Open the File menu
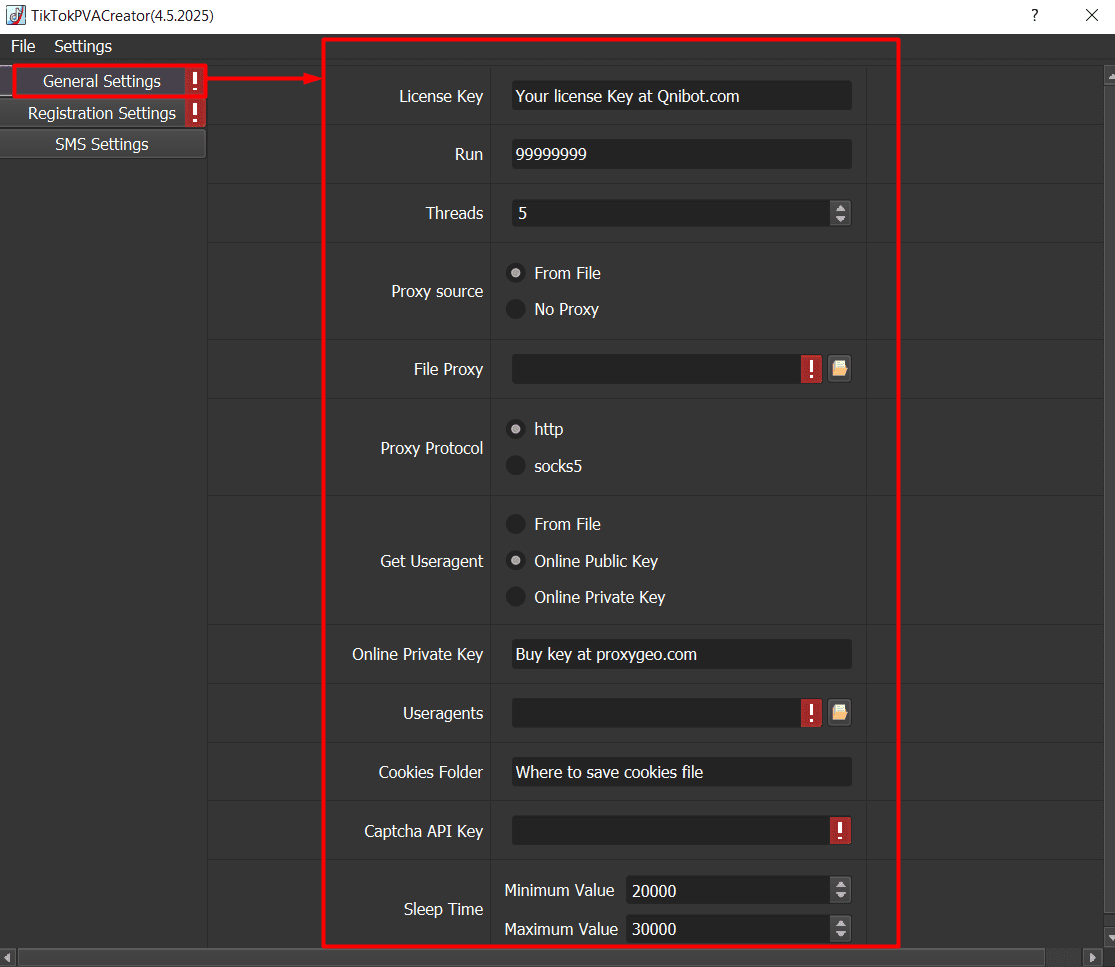Viewport: 1115px width, 967px height. [x=23, y=46]
